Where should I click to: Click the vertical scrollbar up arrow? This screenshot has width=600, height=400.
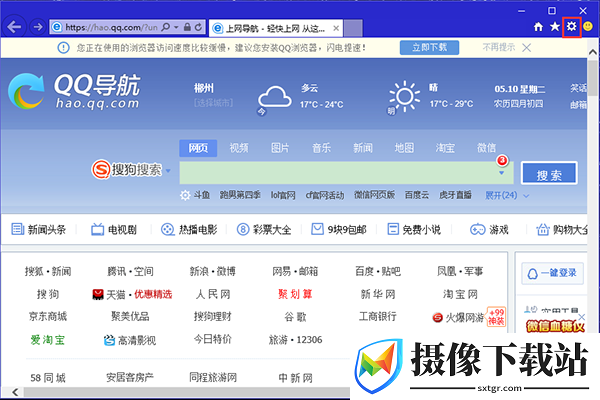(x=593, y=52)
